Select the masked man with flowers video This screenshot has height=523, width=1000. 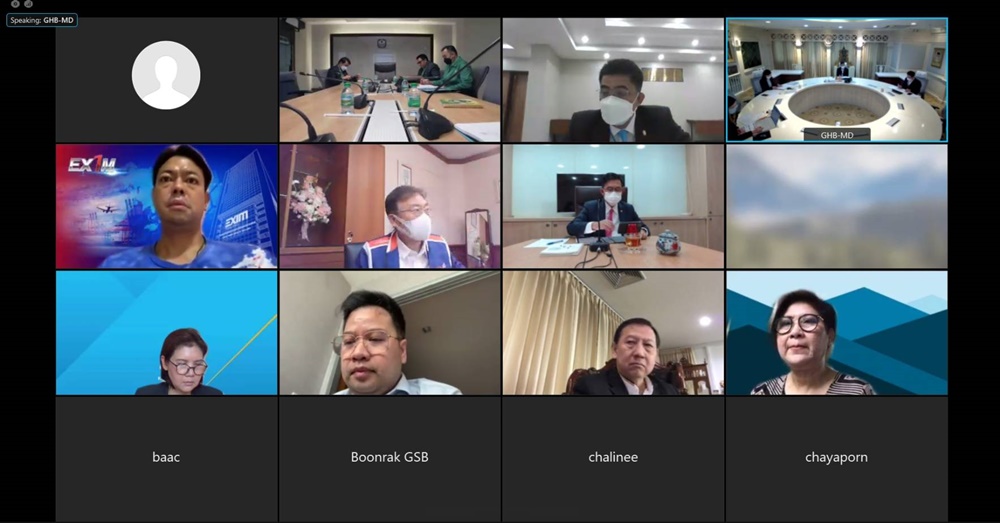pyautogui.click(x=390, y=206)
